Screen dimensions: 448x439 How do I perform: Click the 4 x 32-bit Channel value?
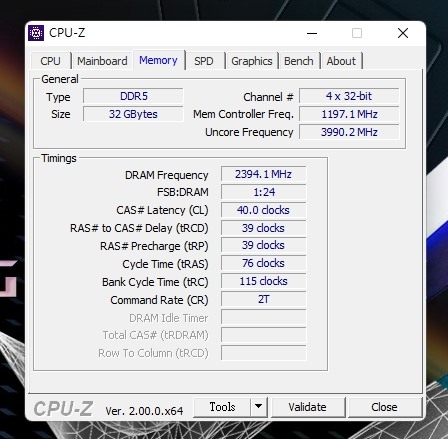click(x=349, y=96)
